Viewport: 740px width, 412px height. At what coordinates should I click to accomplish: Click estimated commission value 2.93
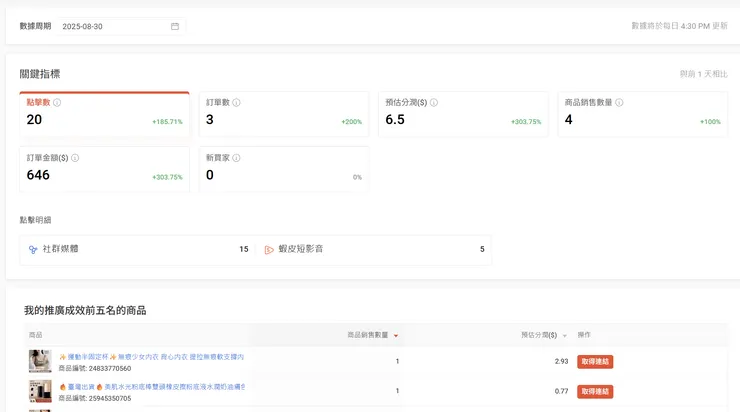click(x=561, y=361)
